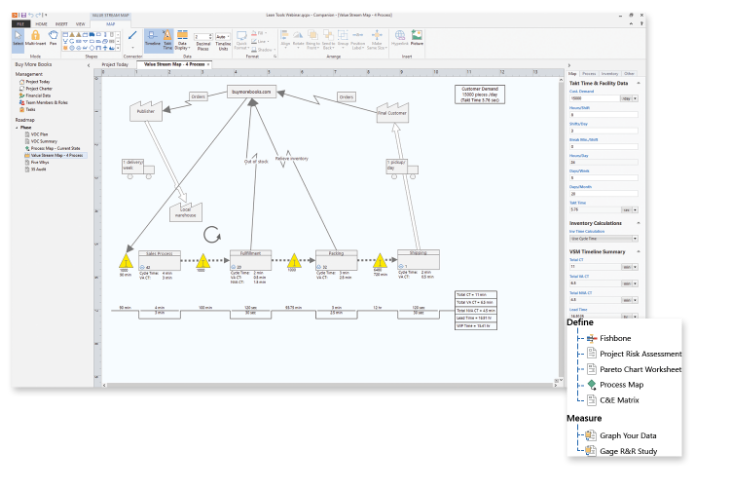Open the Project Today document tab

[x=115, y=64]
